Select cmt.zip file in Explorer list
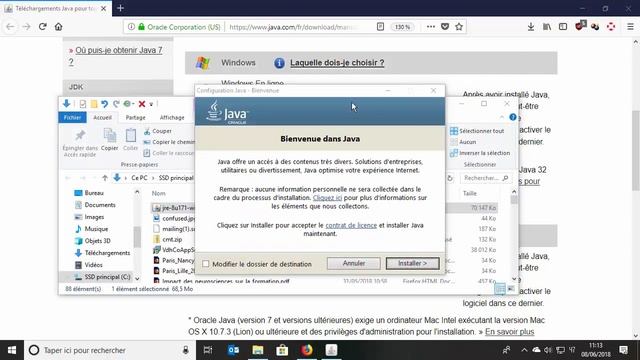640x360 pixels. 167,240
